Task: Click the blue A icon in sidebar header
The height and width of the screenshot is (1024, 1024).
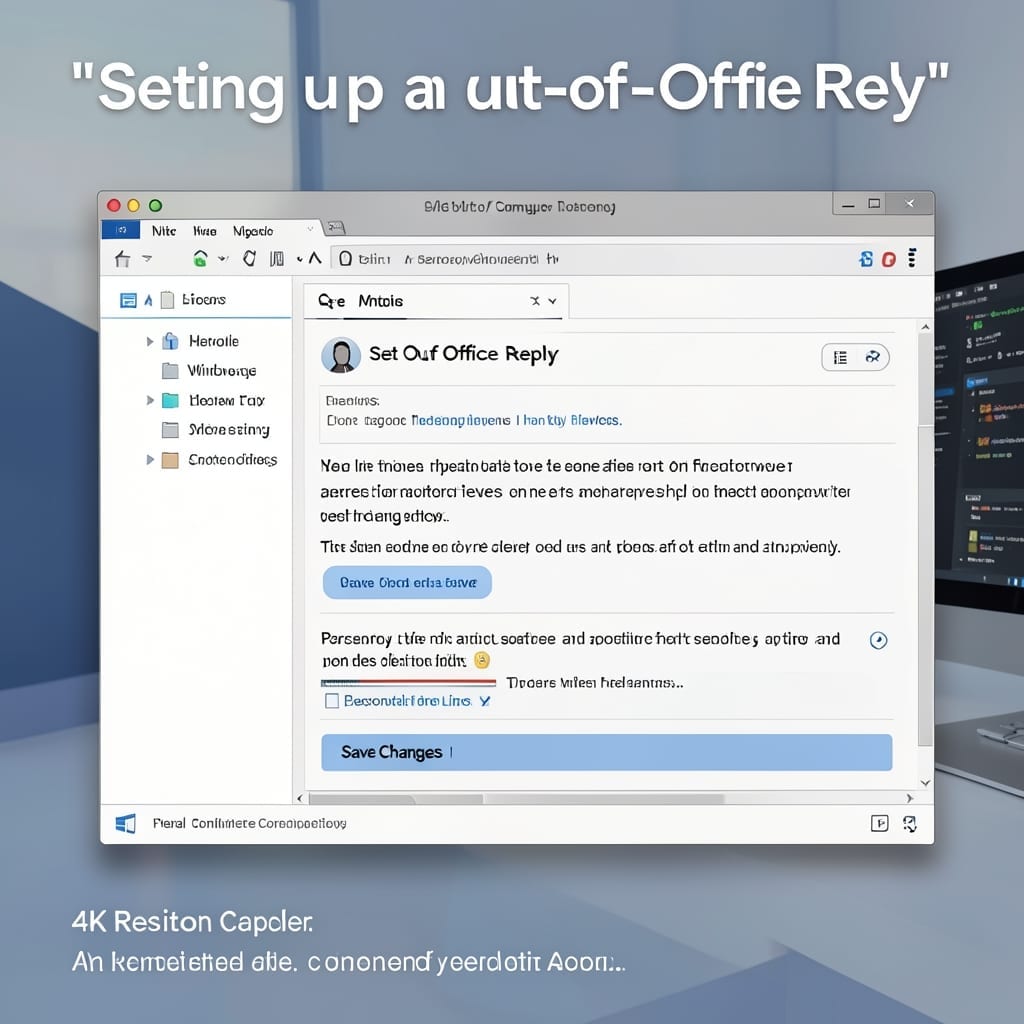Action: (148, 300)
